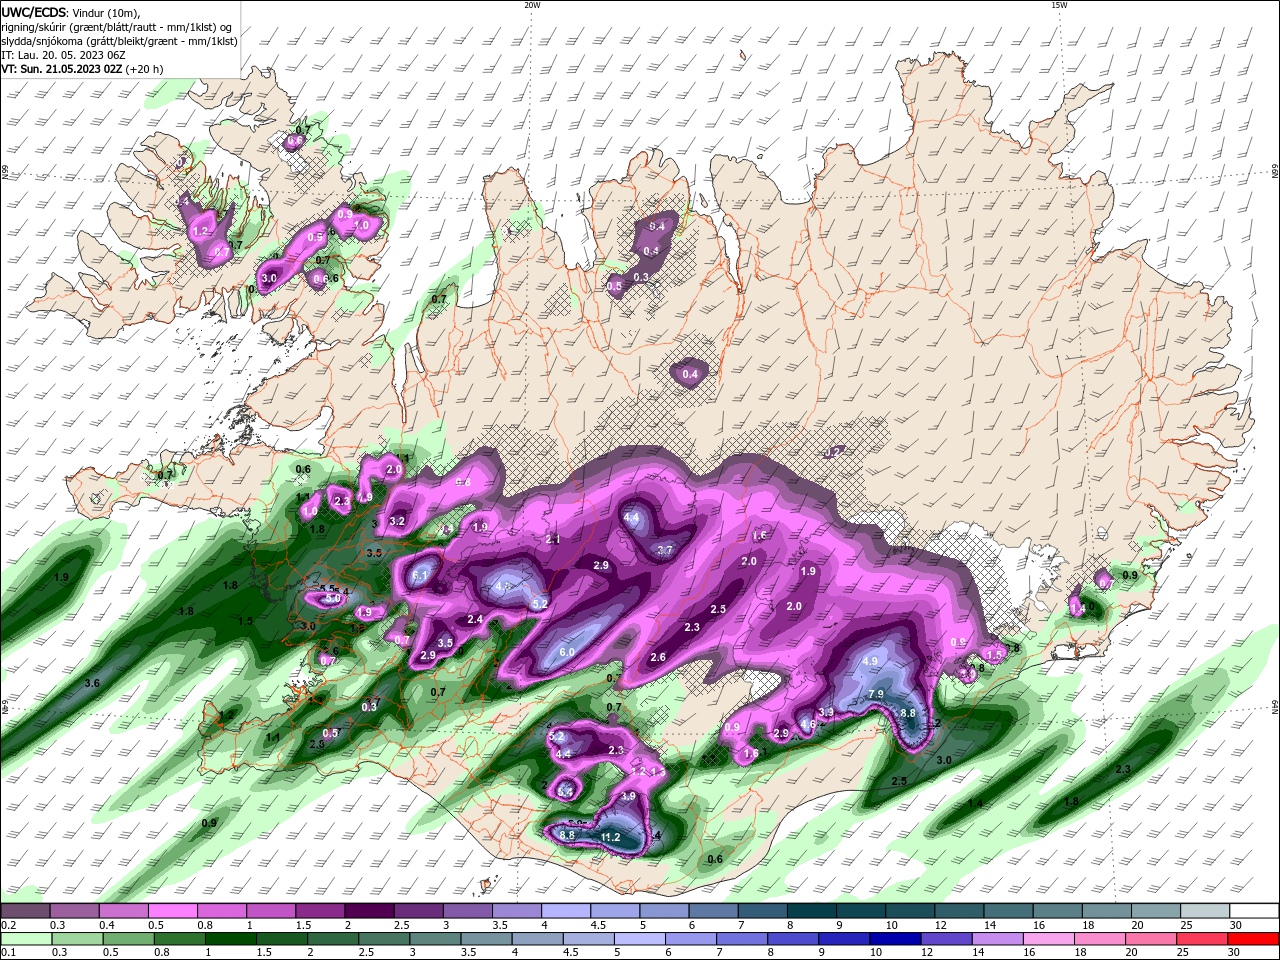Click the '0.1' tick on the rain legend
The image size is (1280, 960).
click(7, 953)
